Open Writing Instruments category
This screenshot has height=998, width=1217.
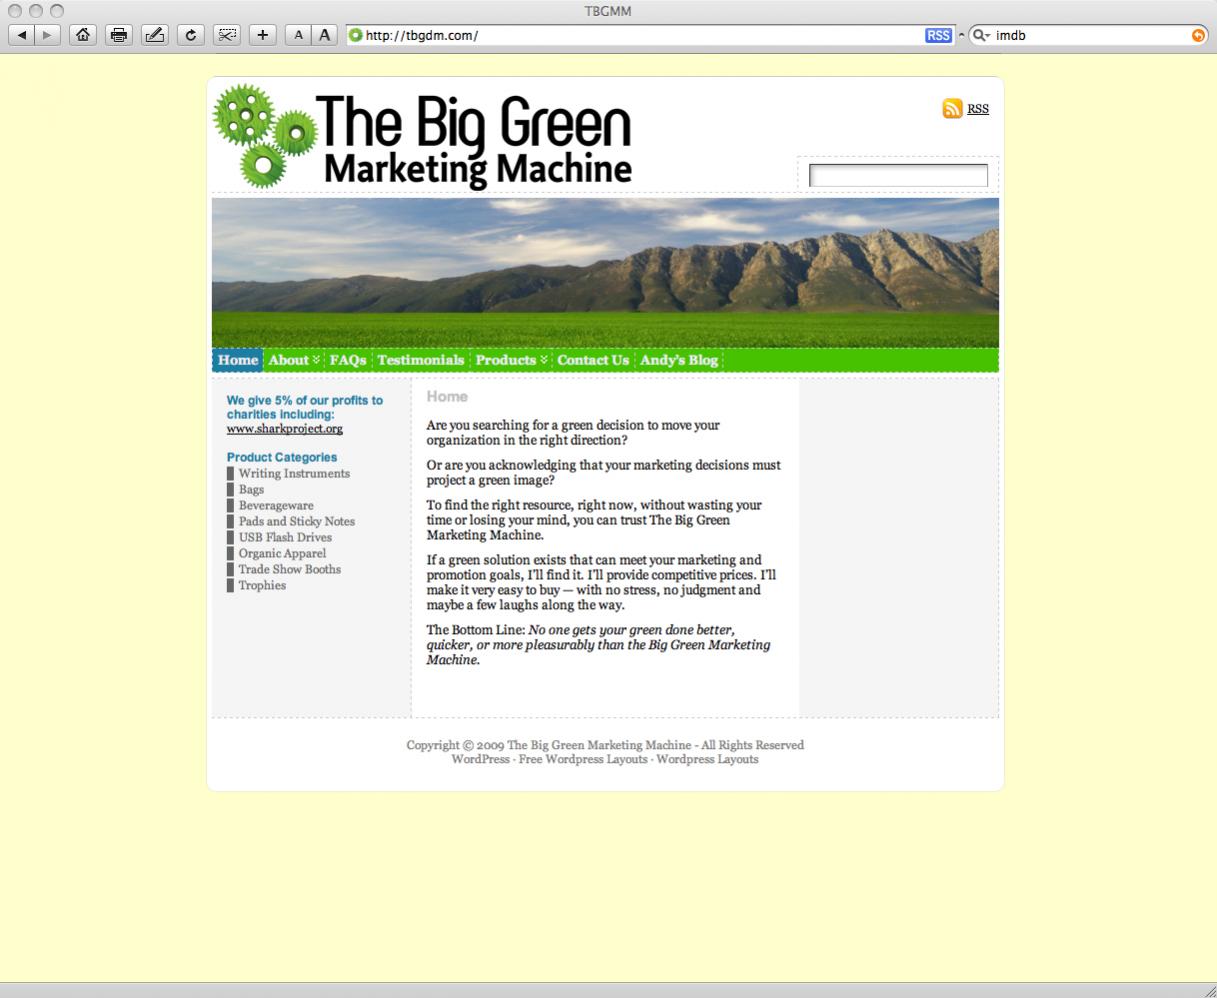(294, 474)
